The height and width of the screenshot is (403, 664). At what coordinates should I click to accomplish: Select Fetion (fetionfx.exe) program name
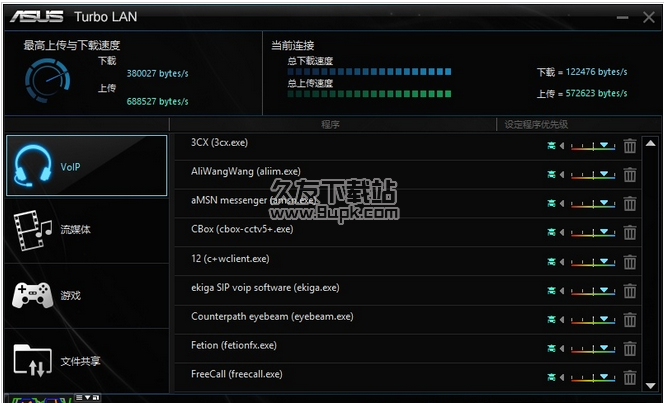(234, 345)
